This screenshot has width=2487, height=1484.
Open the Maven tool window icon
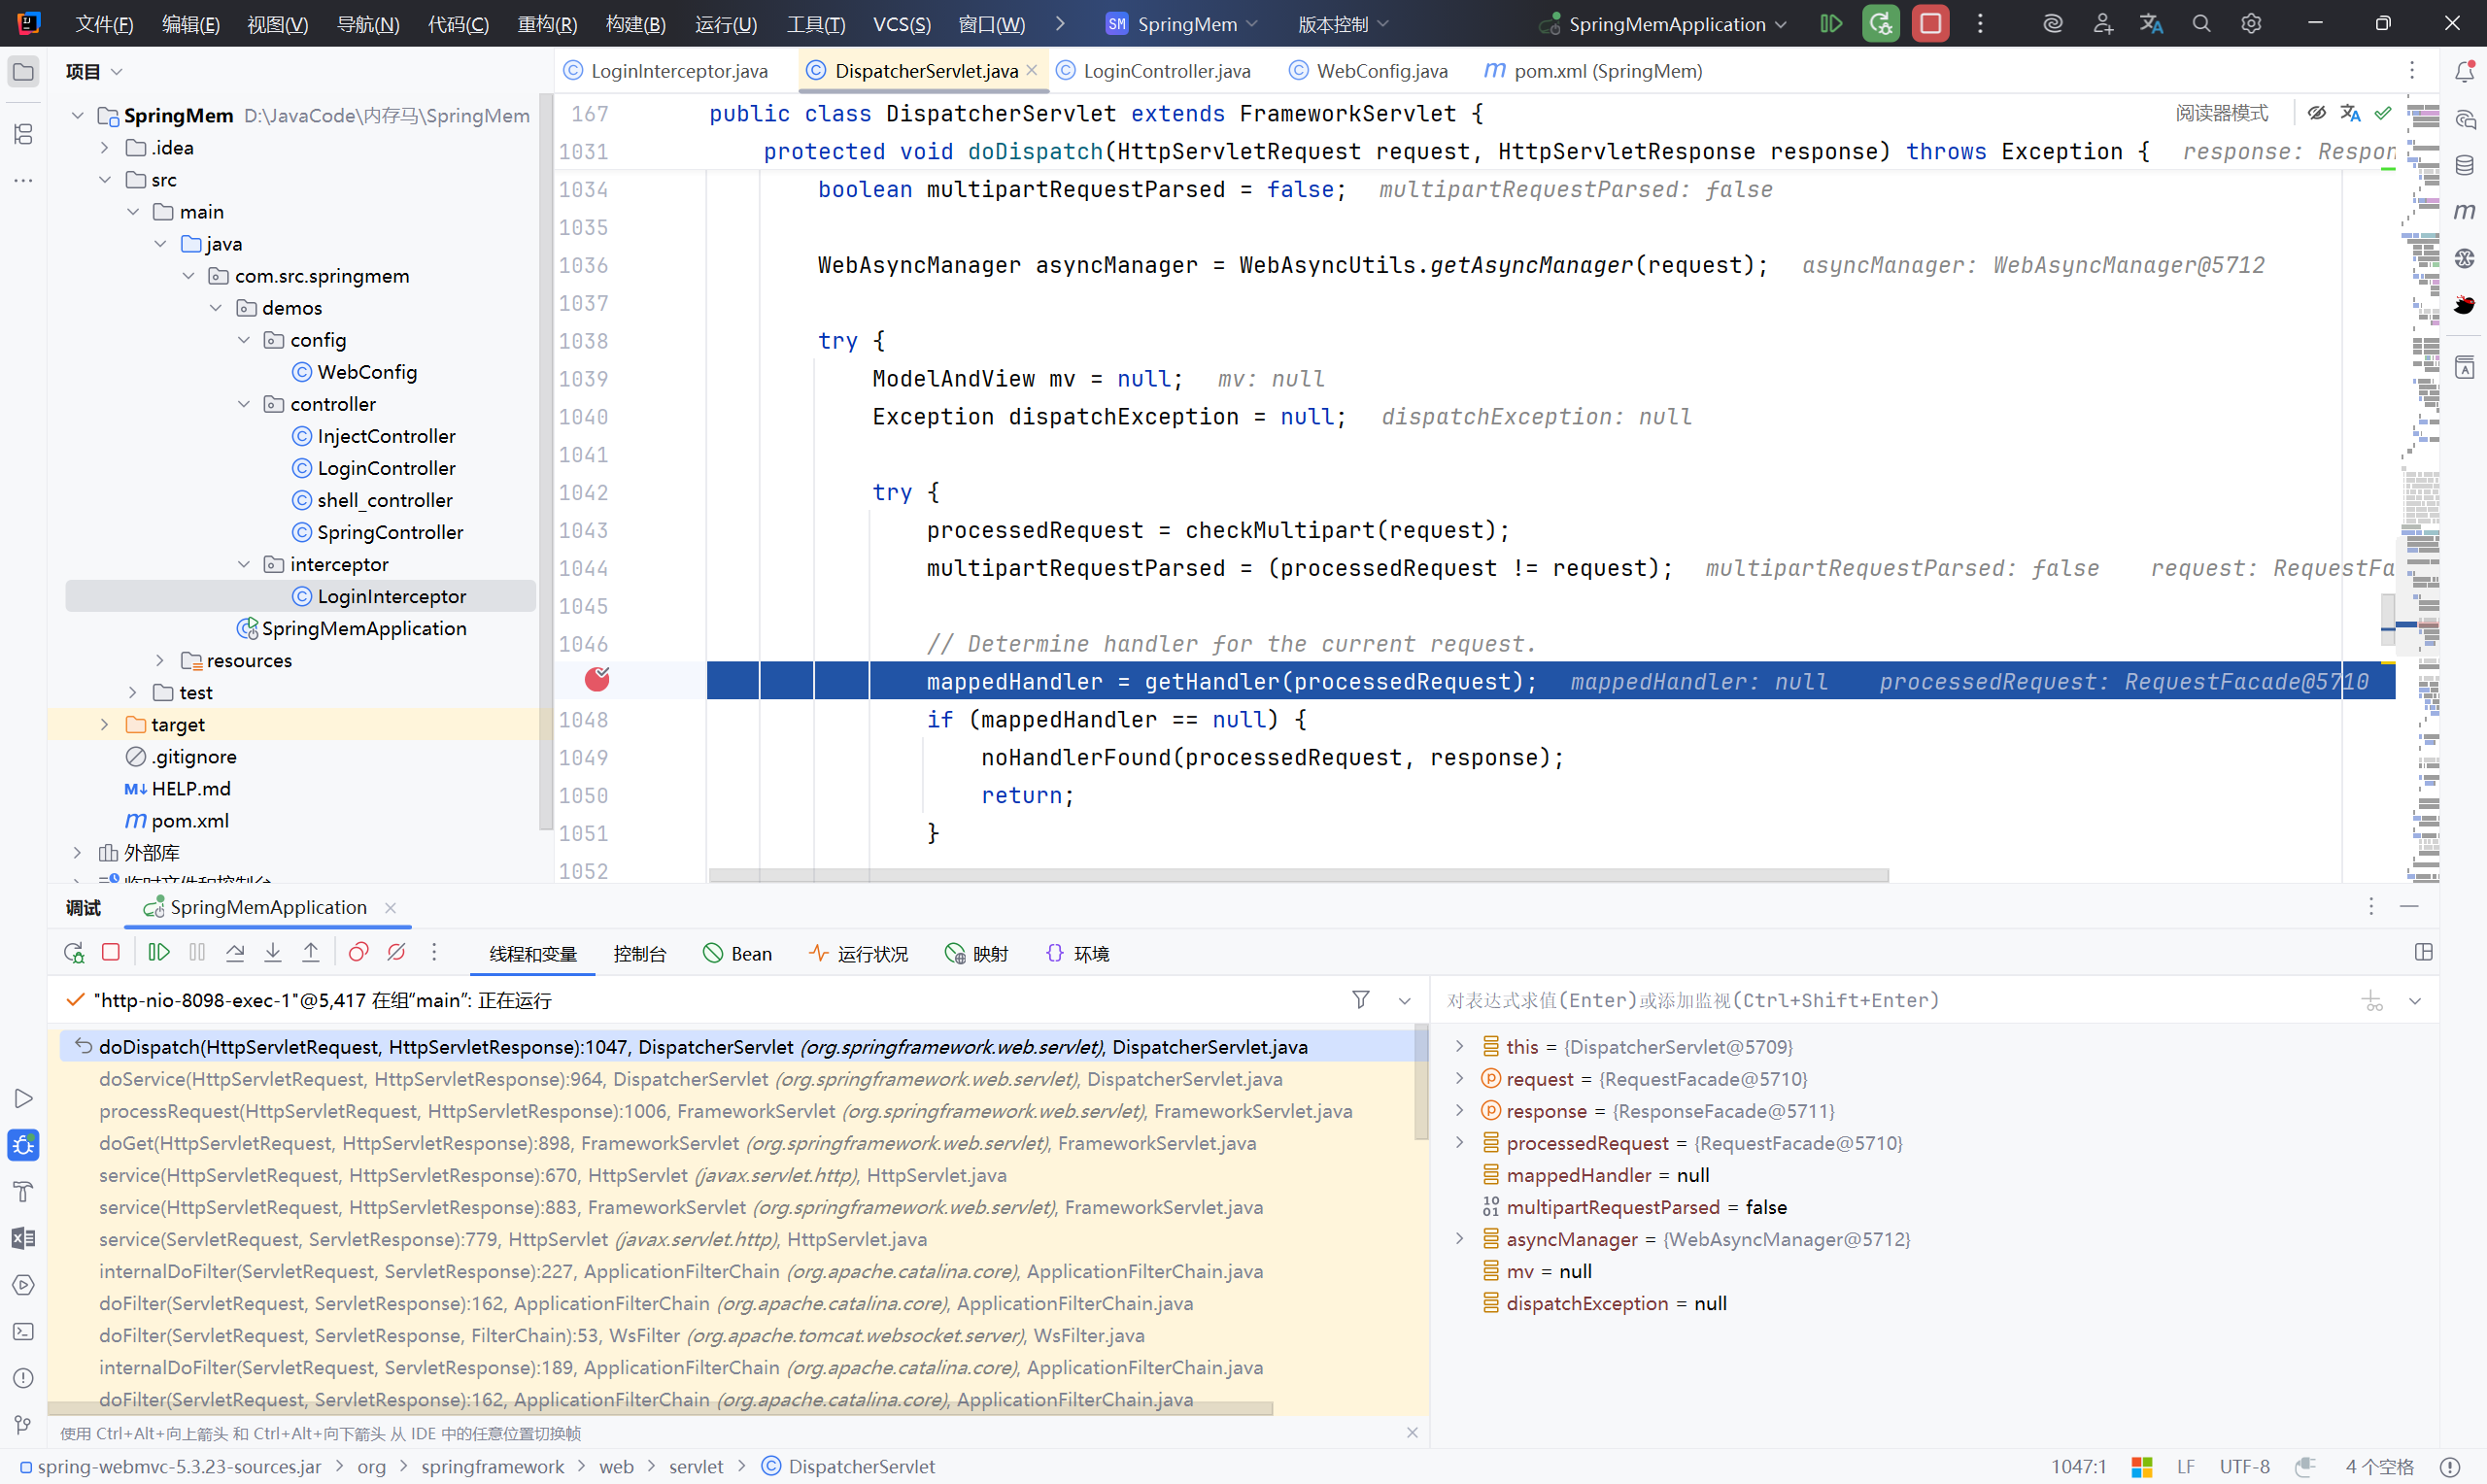[x=2464, y=211]
